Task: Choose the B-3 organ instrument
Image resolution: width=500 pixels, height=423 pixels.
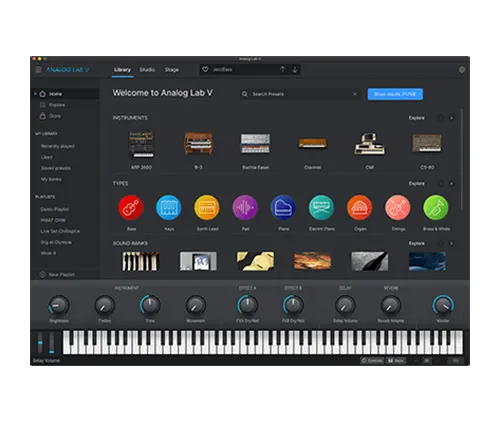Action: (x=198, y=144)
